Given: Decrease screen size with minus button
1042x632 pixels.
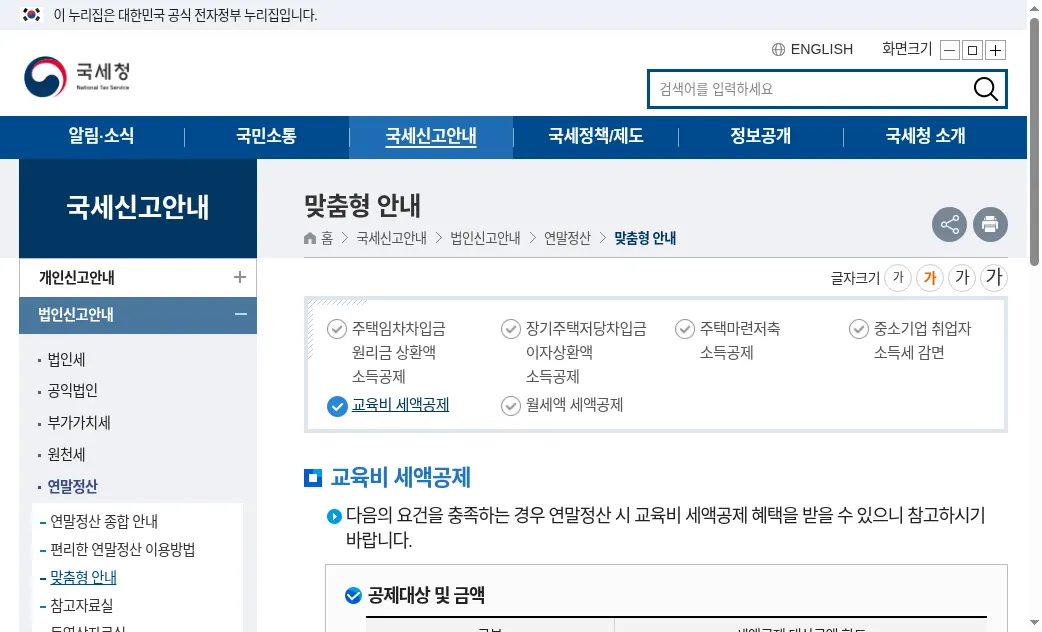Looking at the screenshot, I should tap(950, 51).
